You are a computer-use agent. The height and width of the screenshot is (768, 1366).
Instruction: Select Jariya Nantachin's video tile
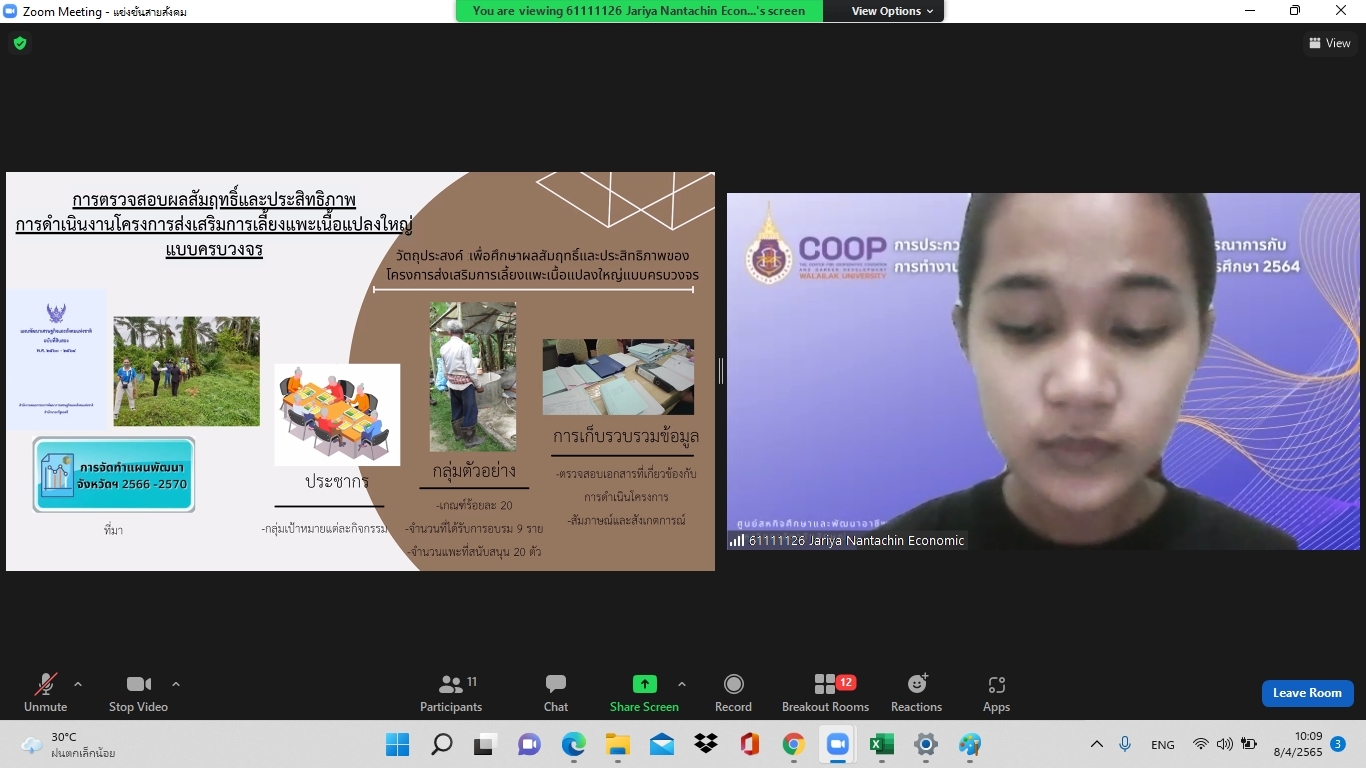1043,371
